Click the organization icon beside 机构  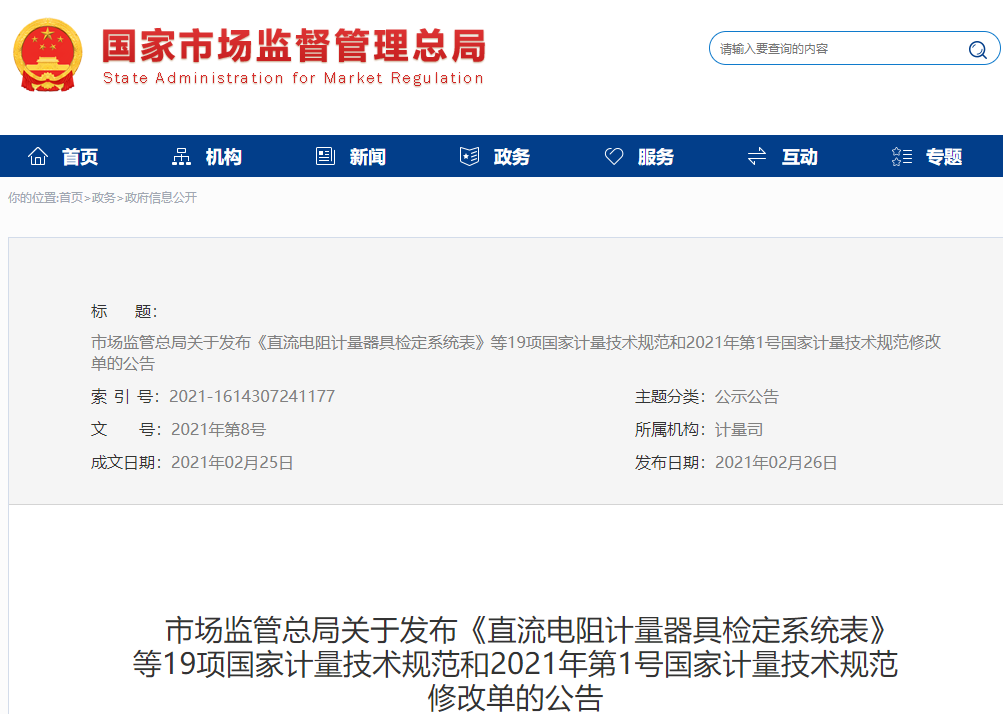point(181,157)
